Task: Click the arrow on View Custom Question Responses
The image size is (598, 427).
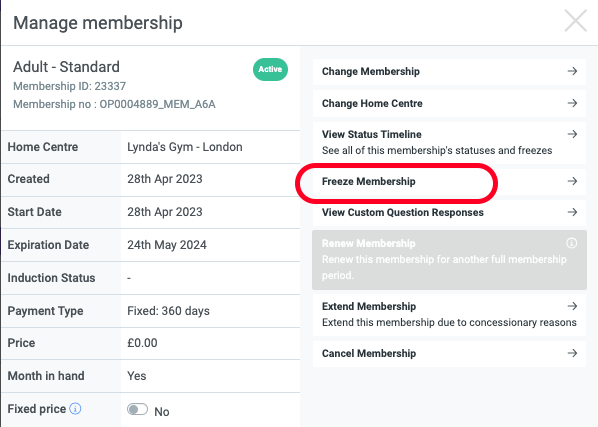Action: 572,212
